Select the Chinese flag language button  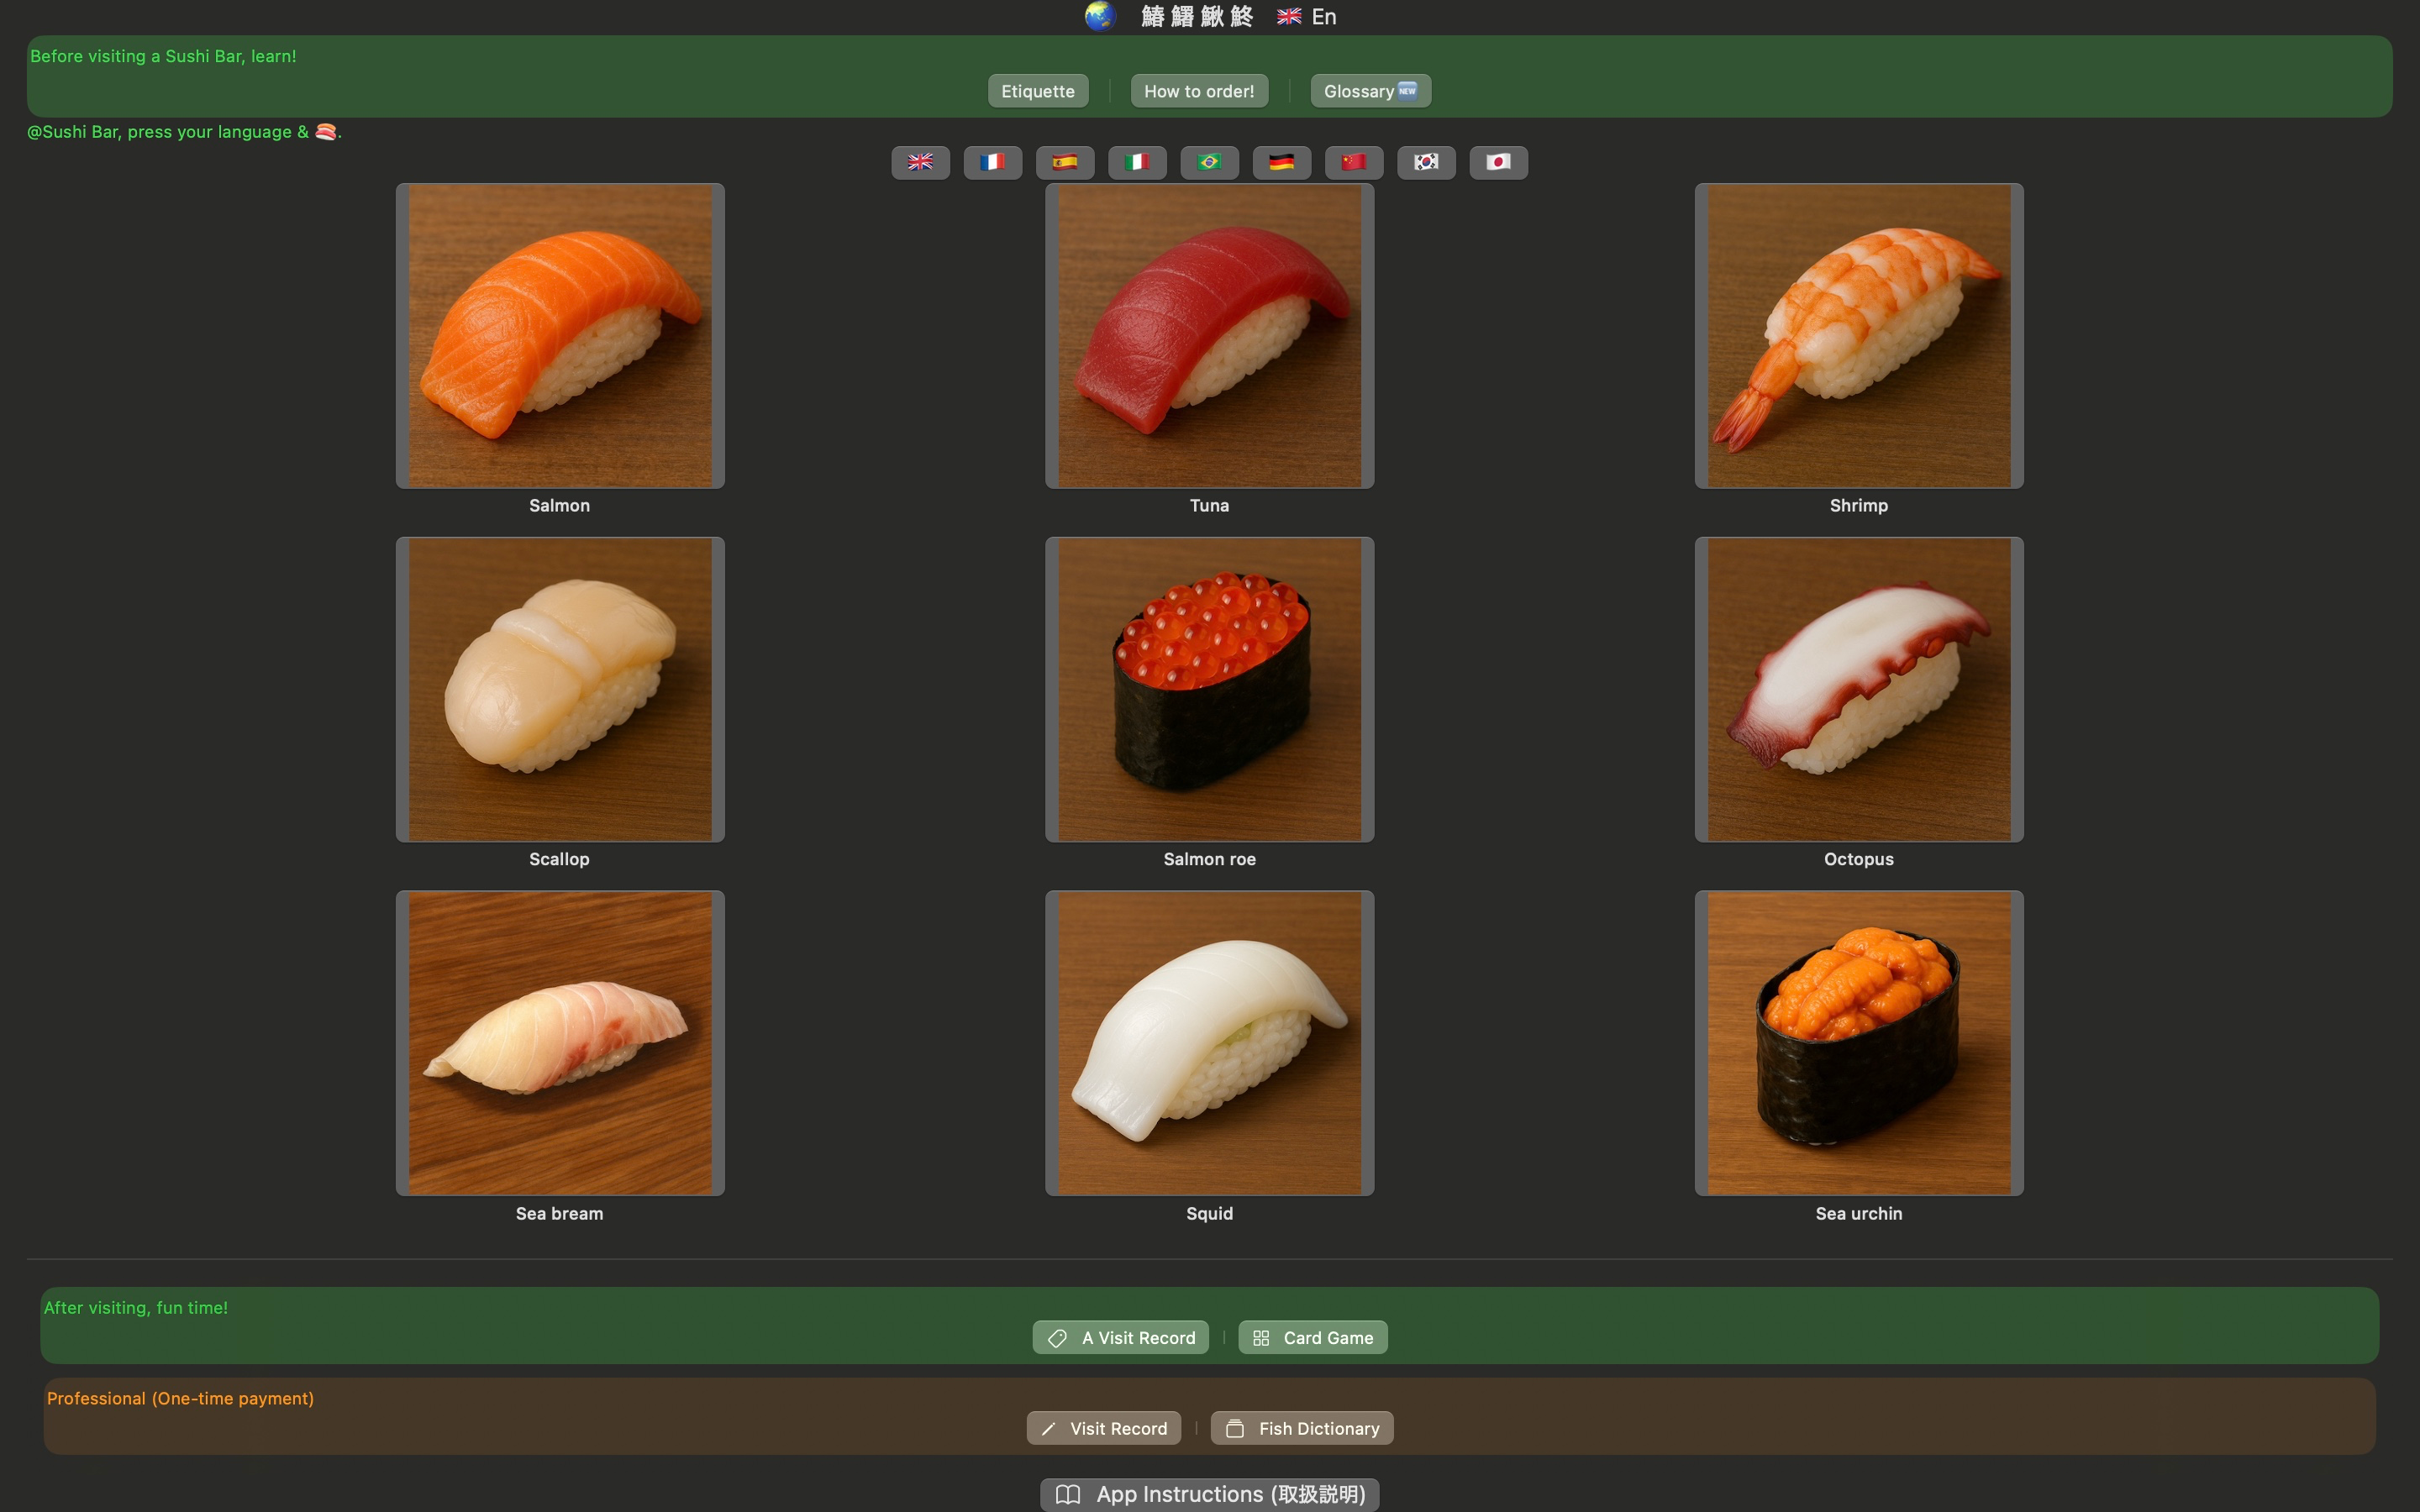click(1354, 162)
